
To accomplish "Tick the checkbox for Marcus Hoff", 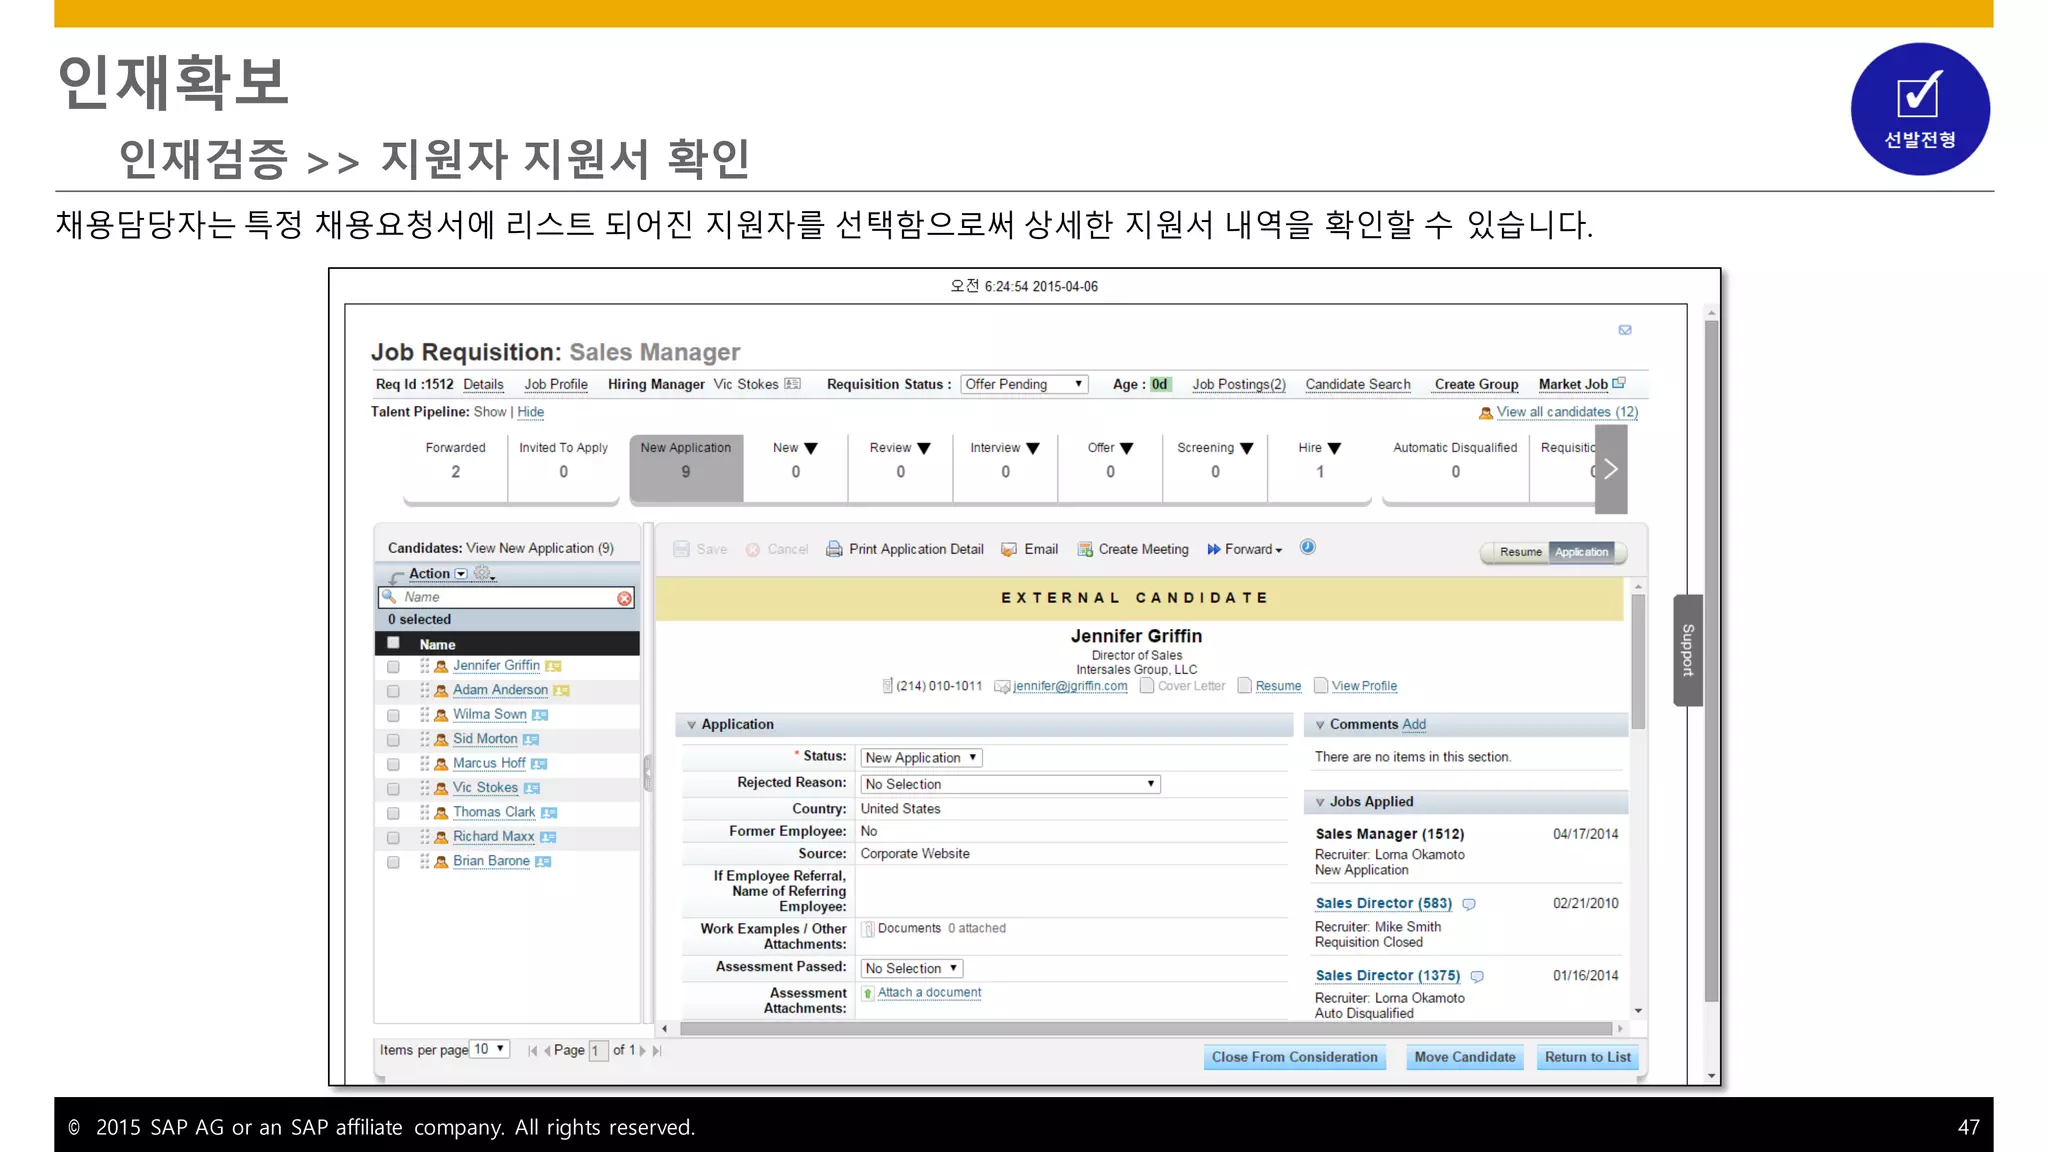I will click(x=393, y=764).
